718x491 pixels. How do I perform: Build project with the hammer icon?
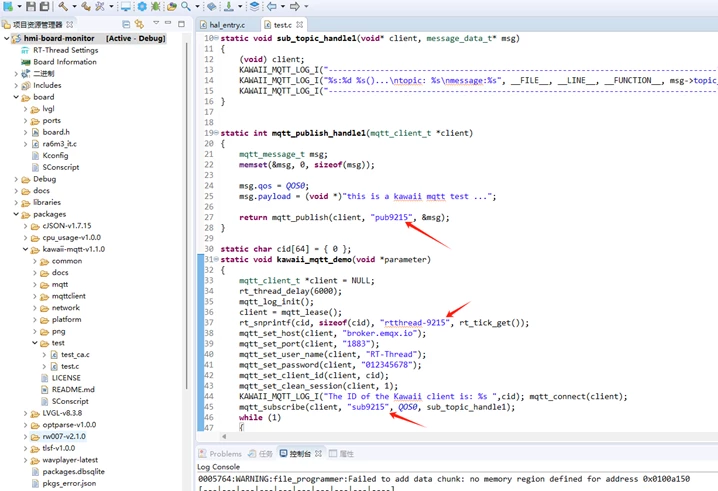point(63,6)
